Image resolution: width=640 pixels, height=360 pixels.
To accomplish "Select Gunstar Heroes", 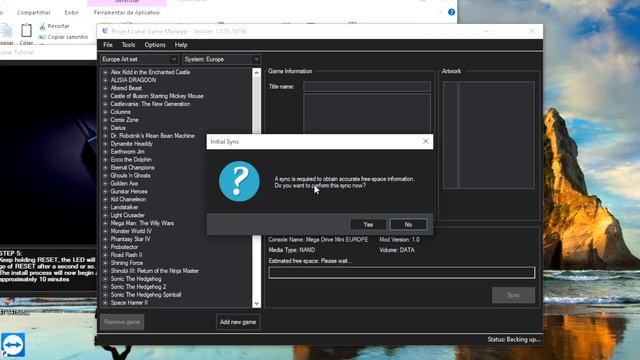I will [129, 191].
